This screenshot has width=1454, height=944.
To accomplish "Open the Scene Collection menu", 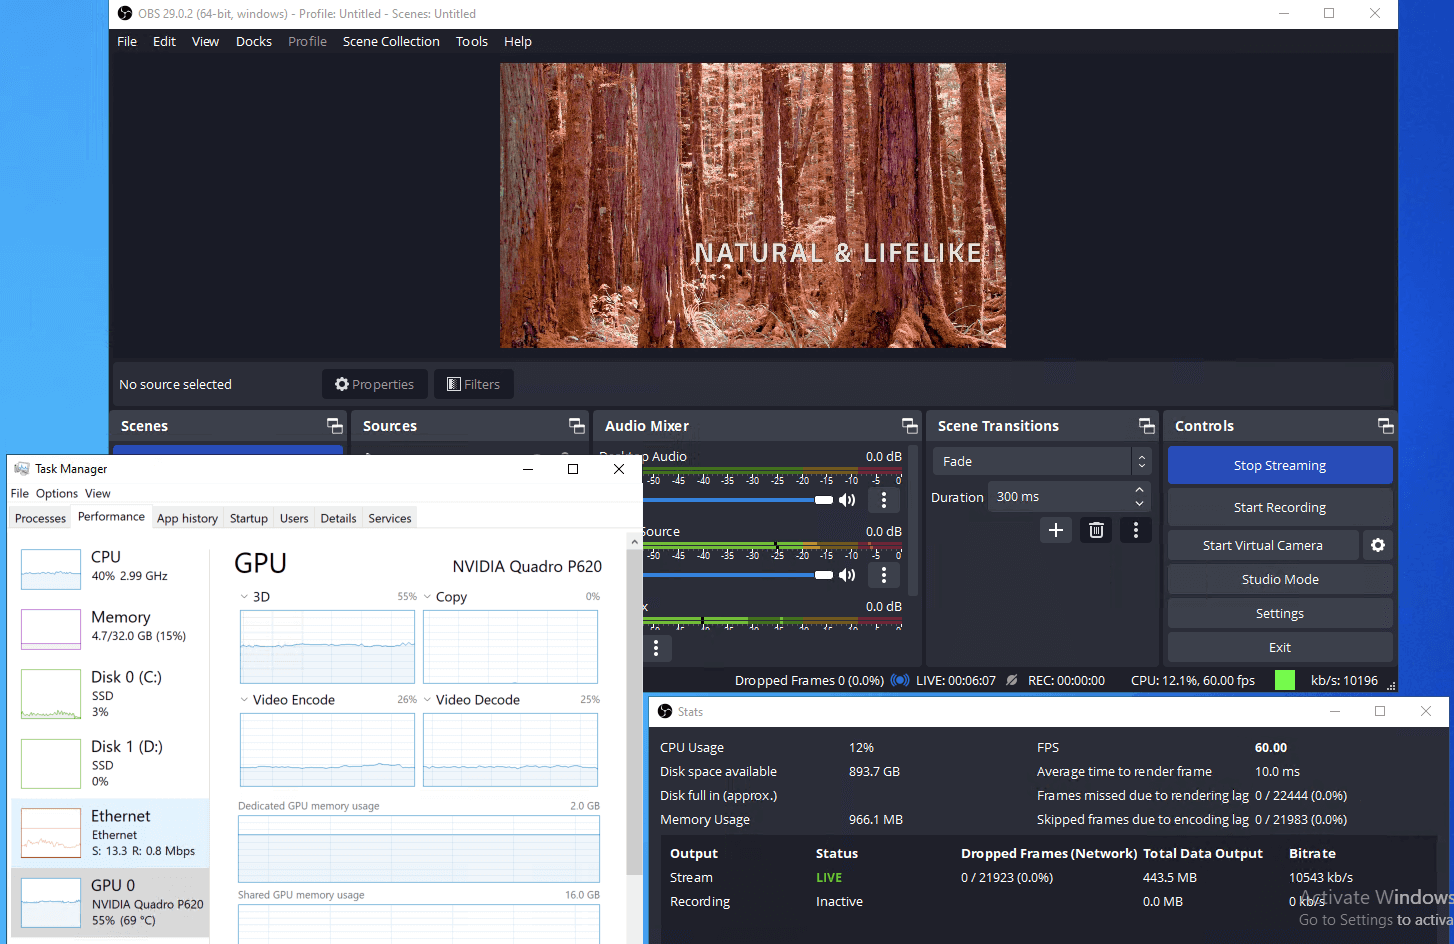I will coord(390,41).
